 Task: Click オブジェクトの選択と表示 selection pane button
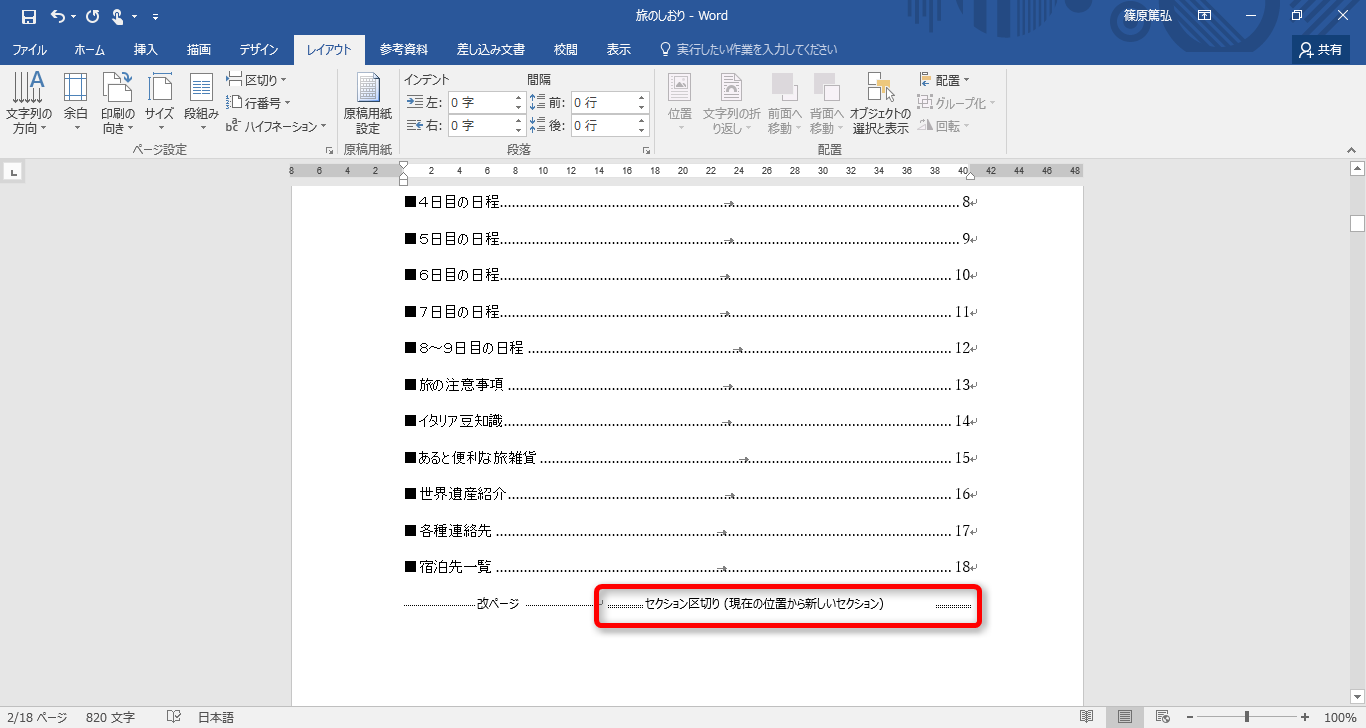tap(880, 104)
